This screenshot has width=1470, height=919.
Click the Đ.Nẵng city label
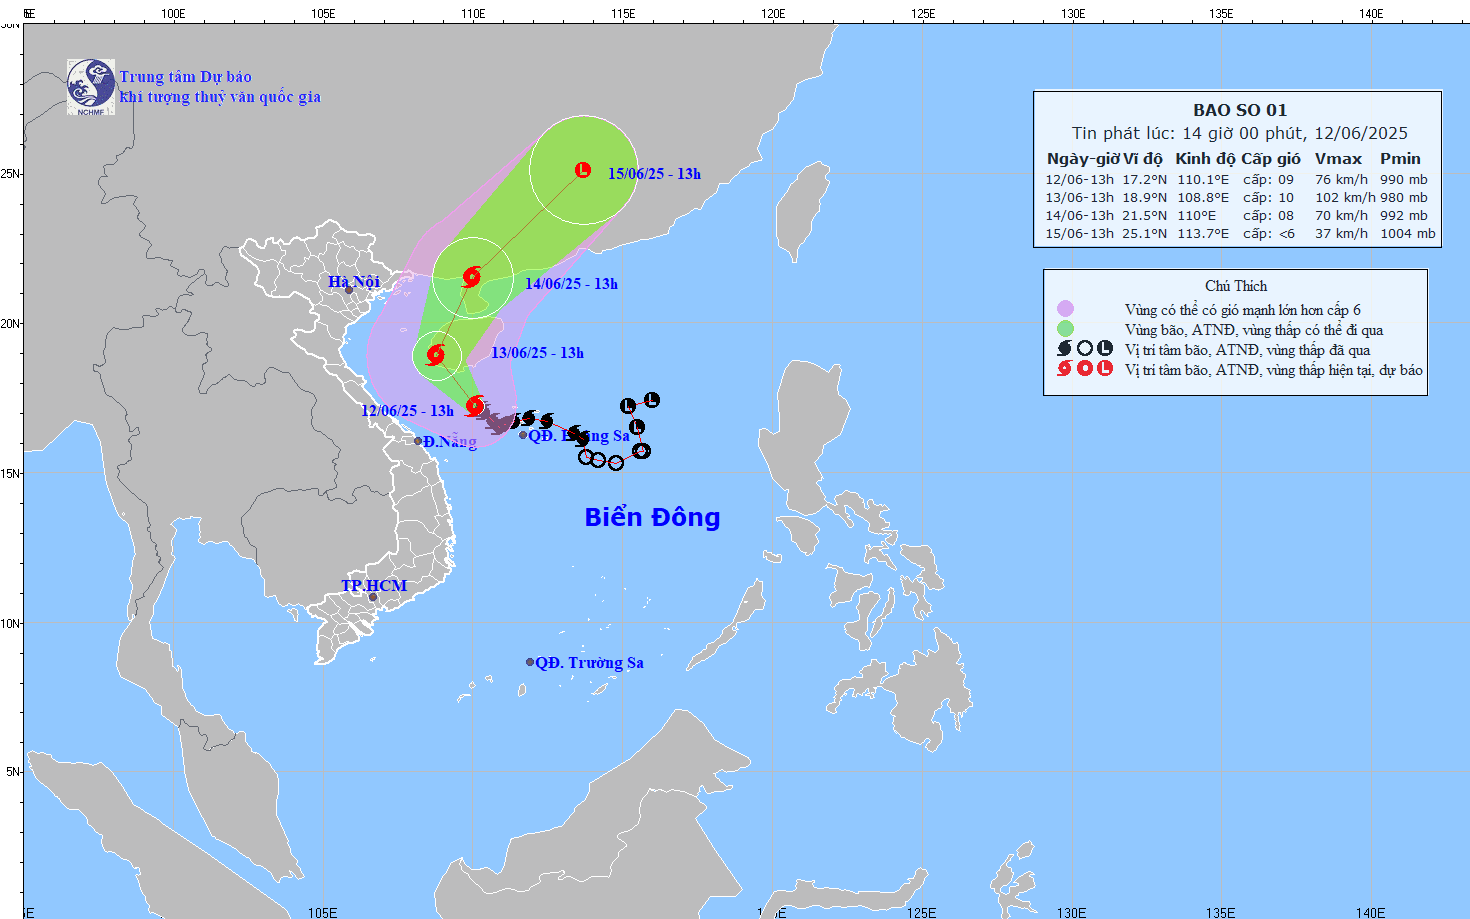[450, 442]
